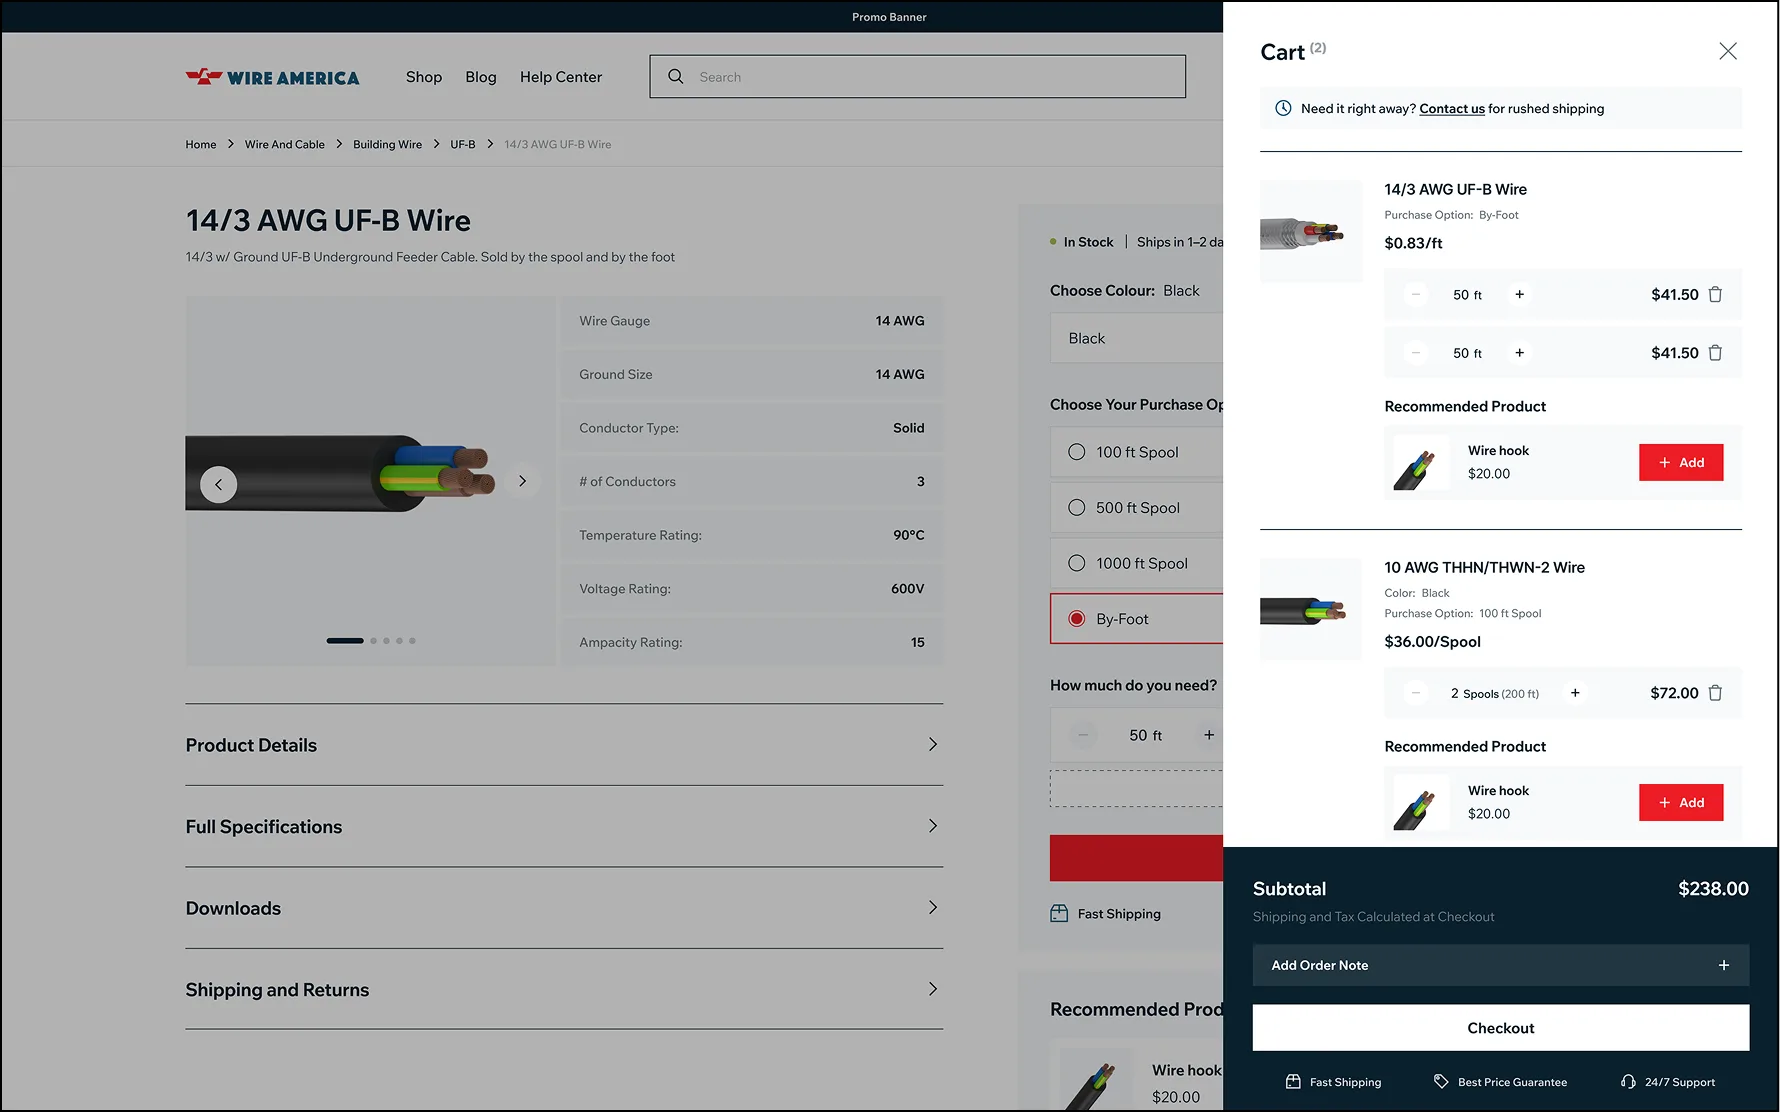Decrease the 'How much do you need' quantity
The height and width of the screenshot is (1112, 1780).
click(1082, 735)
